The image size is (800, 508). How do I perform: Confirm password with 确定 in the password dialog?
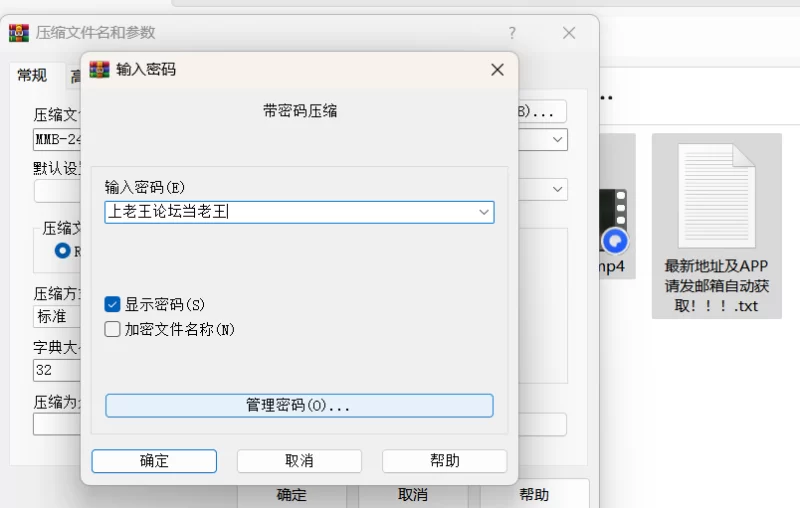coord(154,461)
